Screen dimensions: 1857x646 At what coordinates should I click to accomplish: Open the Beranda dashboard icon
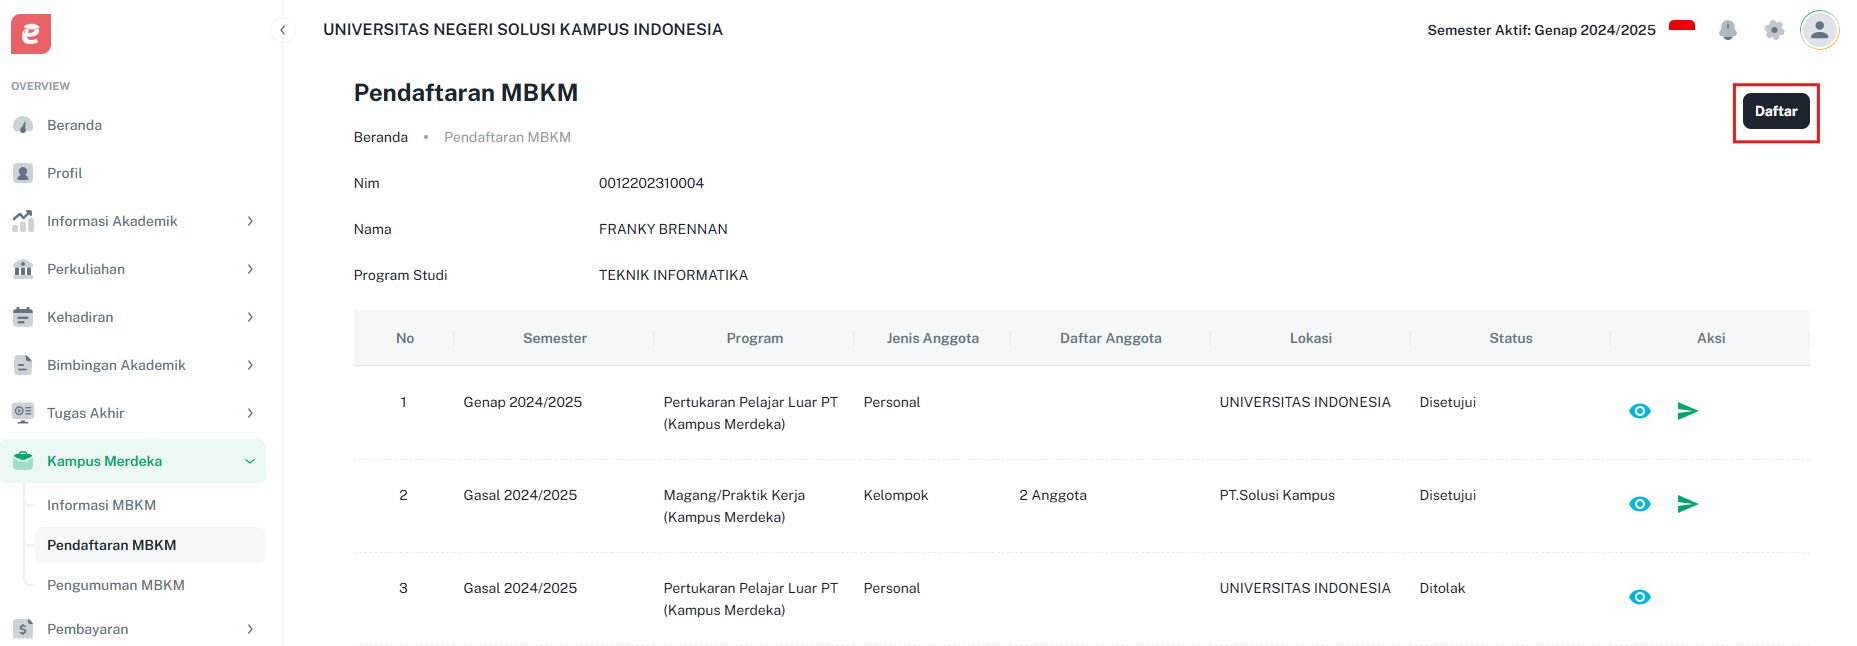pyautogui.click(x=25, y=125)
